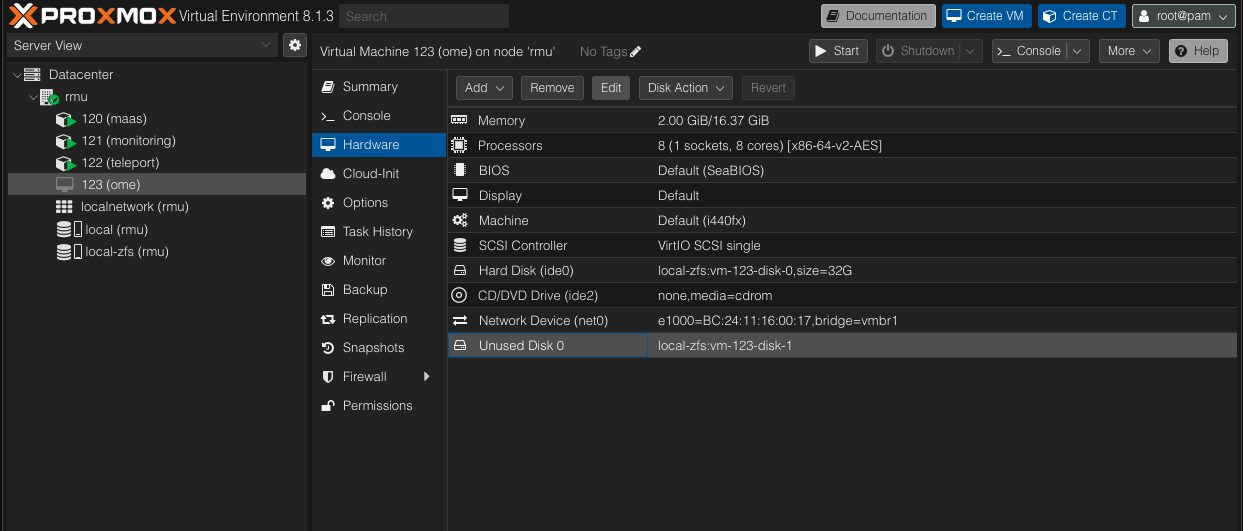Click the localnetwork (rmu) grid icon
Image resolution: width=1243 pixels, height=531 pixels.
click(x=64, y=207)
